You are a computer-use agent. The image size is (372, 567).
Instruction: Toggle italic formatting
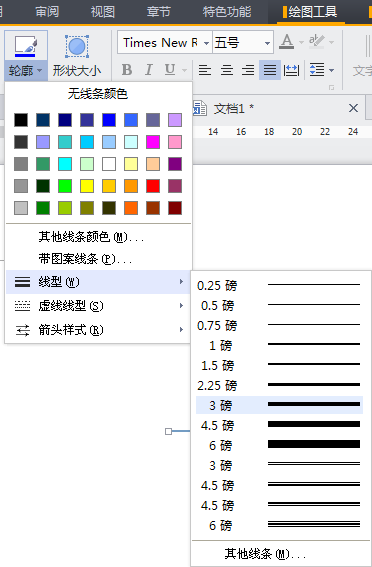tap(149, 69)
